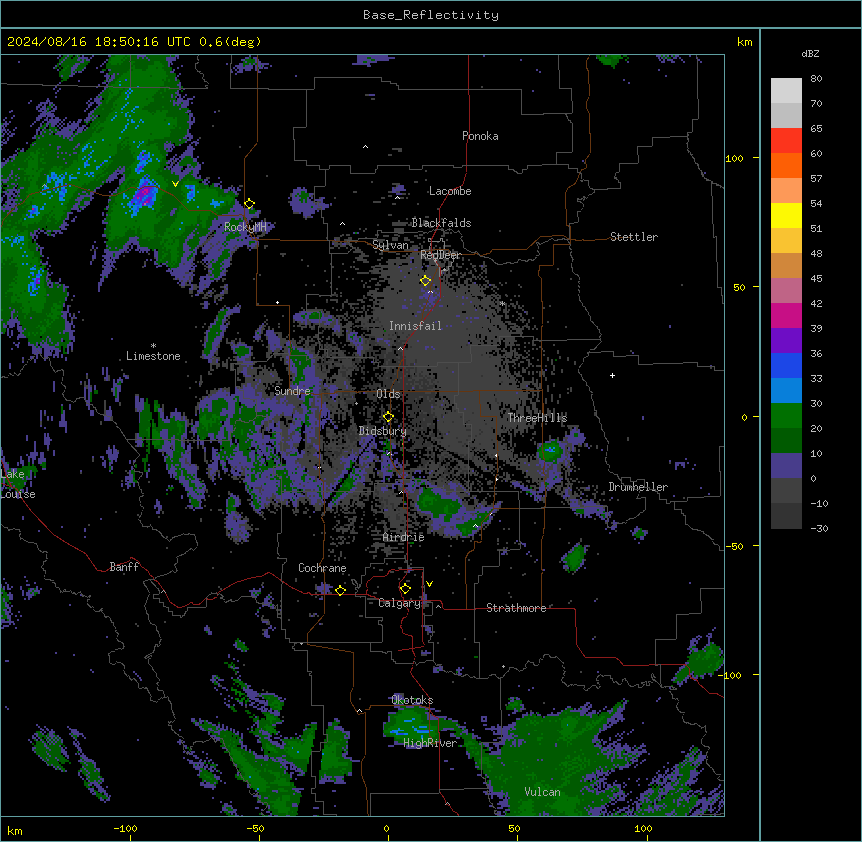Select the RockyMH label
This screenshot has height=842, width=862.
245,227
